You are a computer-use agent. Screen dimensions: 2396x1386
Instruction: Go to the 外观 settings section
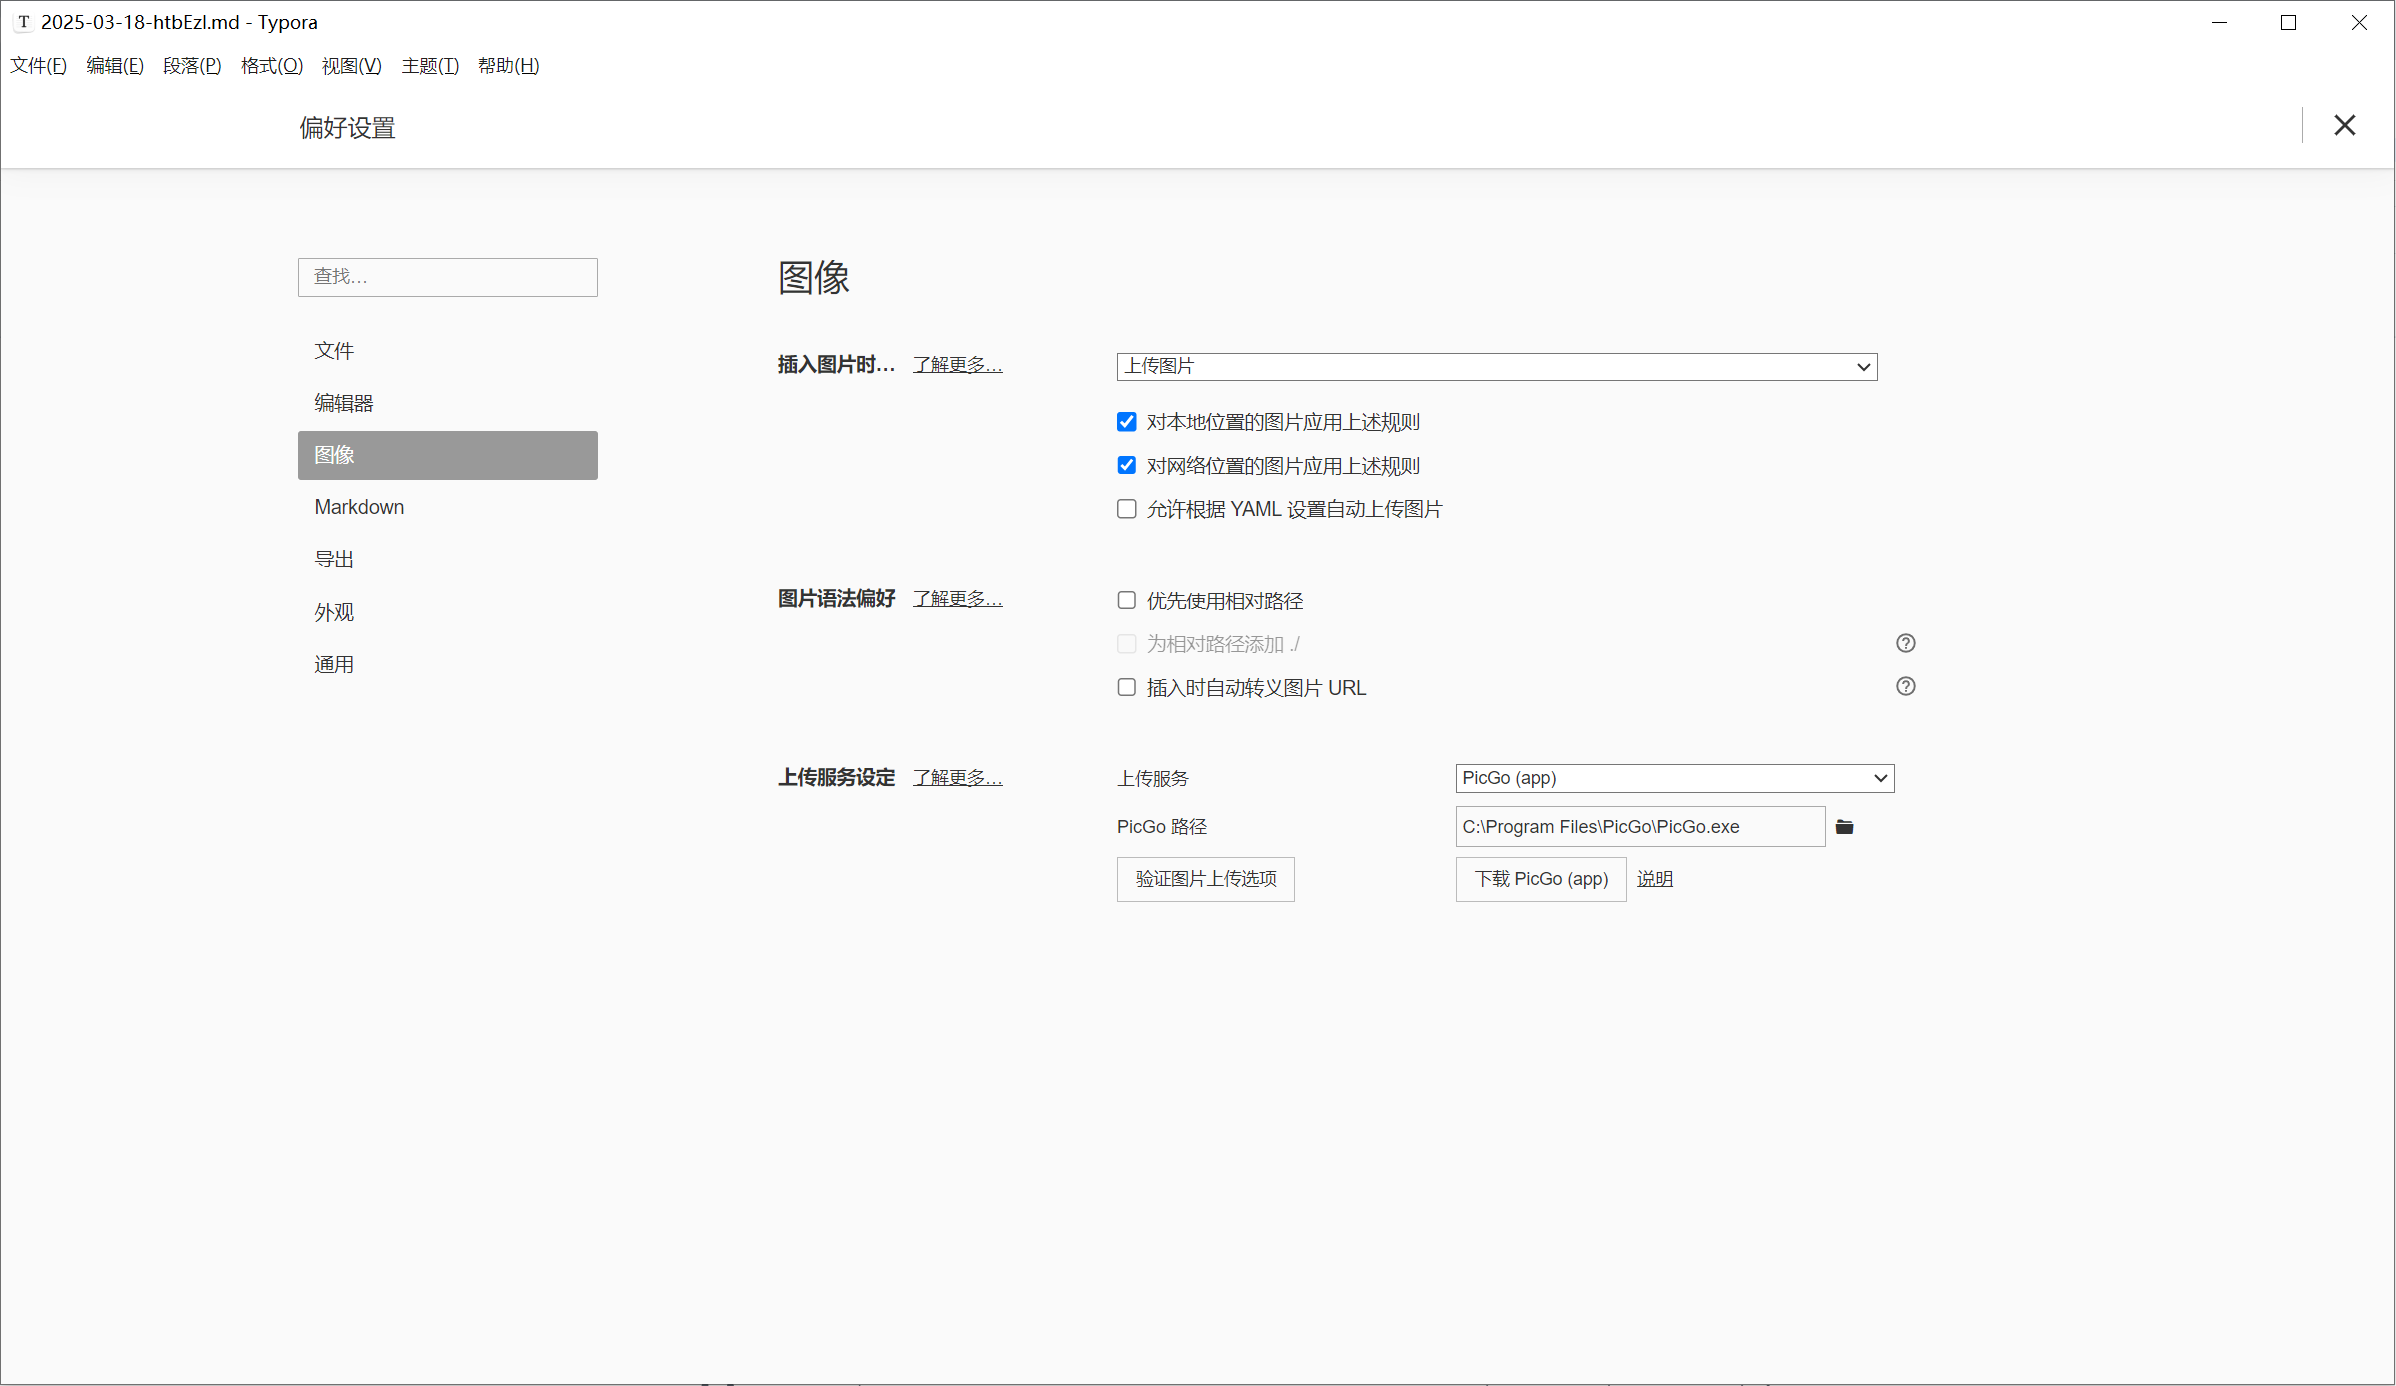(448, 612)
